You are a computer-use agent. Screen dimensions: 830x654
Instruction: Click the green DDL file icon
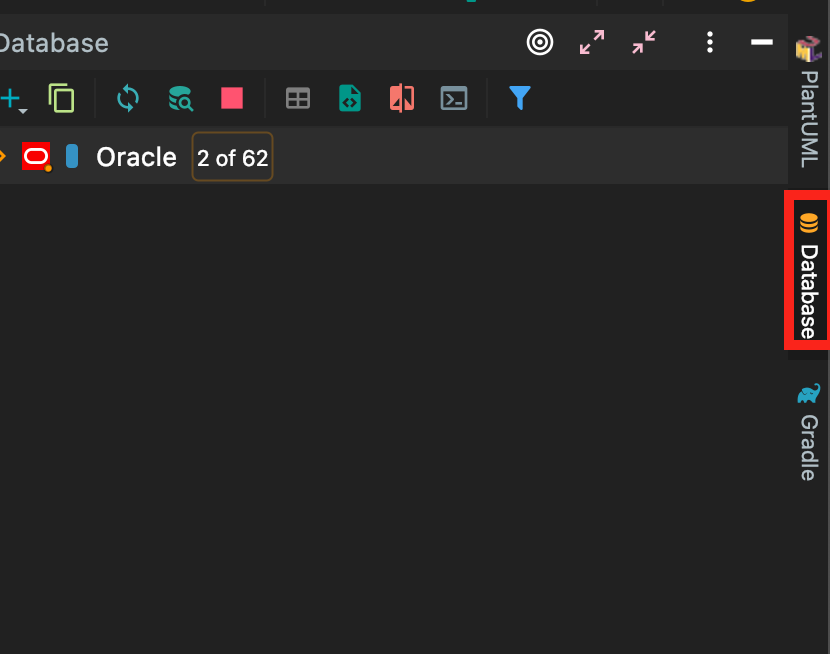(x=349, y=98)
